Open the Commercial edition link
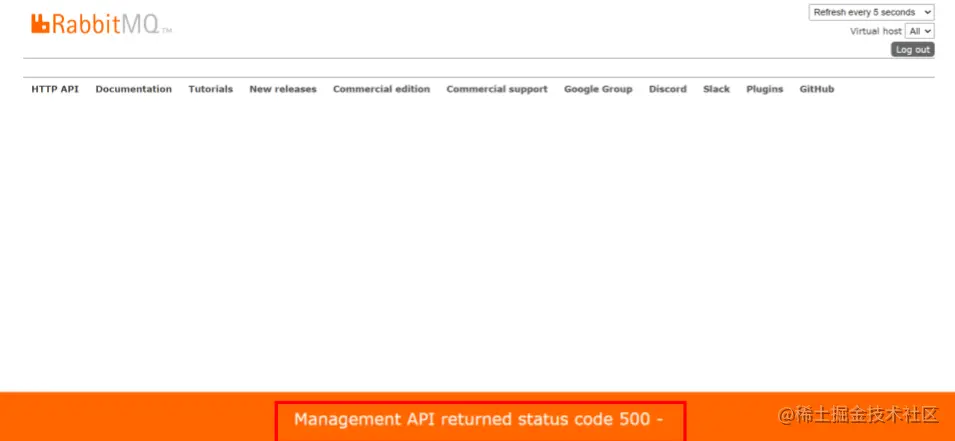 click(x=381, y=89)
